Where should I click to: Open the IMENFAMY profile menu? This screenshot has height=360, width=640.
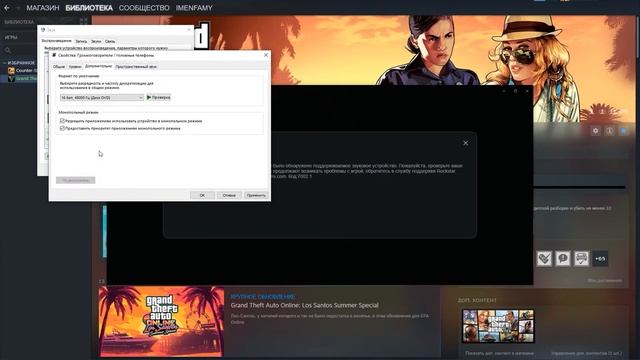click(194, 8)
